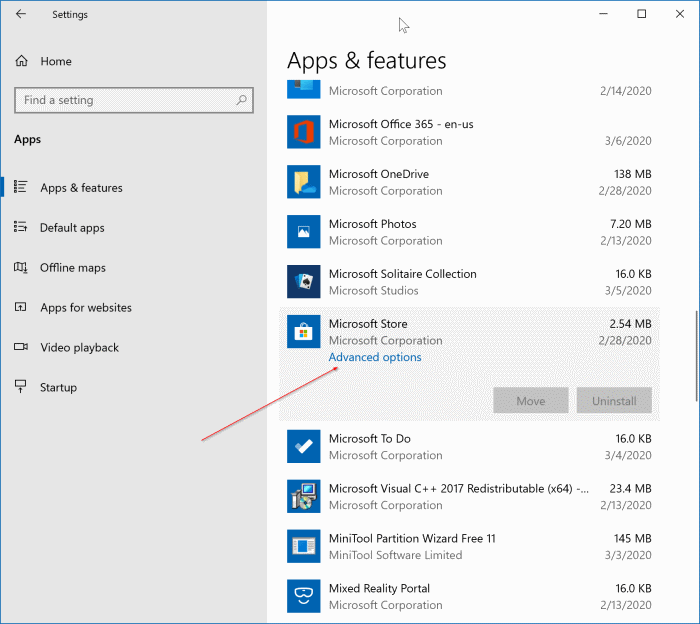Select the Mixed Reality Portal icon
This screenshot has height=624, width=700.
point(304,596)
